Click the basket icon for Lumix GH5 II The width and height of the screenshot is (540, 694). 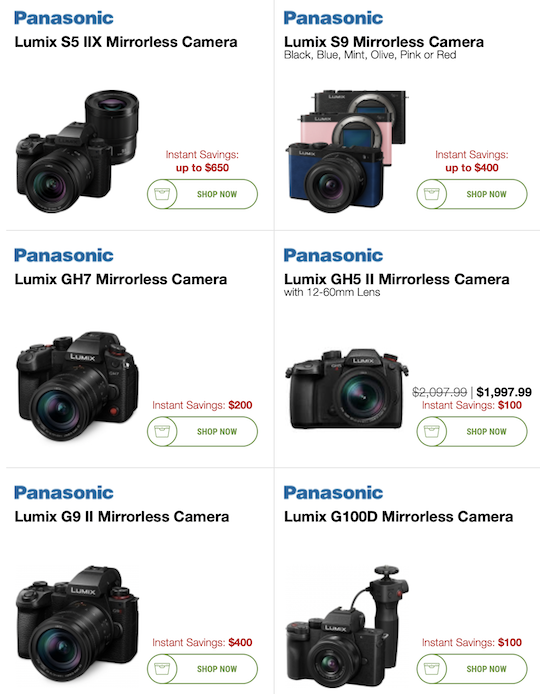click(x=432, y=431)
